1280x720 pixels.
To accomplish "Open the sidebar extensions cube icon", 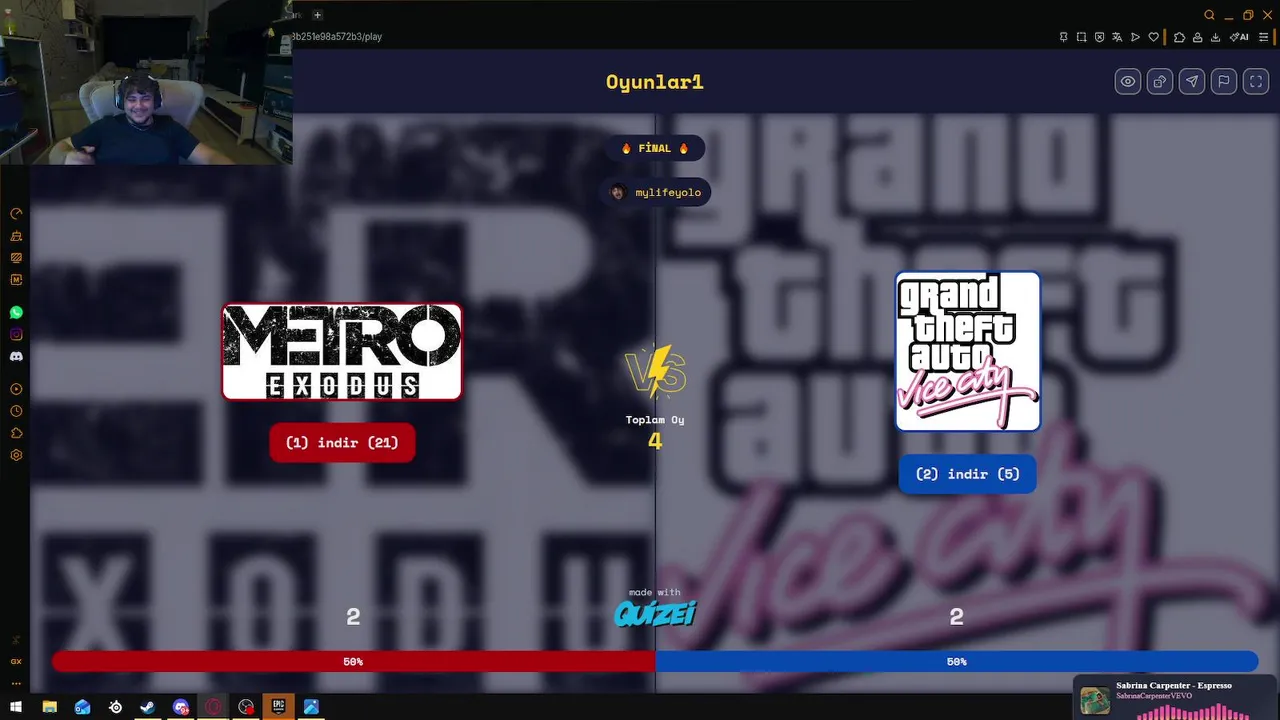I will pyautogui.click(x=16, y=433).
